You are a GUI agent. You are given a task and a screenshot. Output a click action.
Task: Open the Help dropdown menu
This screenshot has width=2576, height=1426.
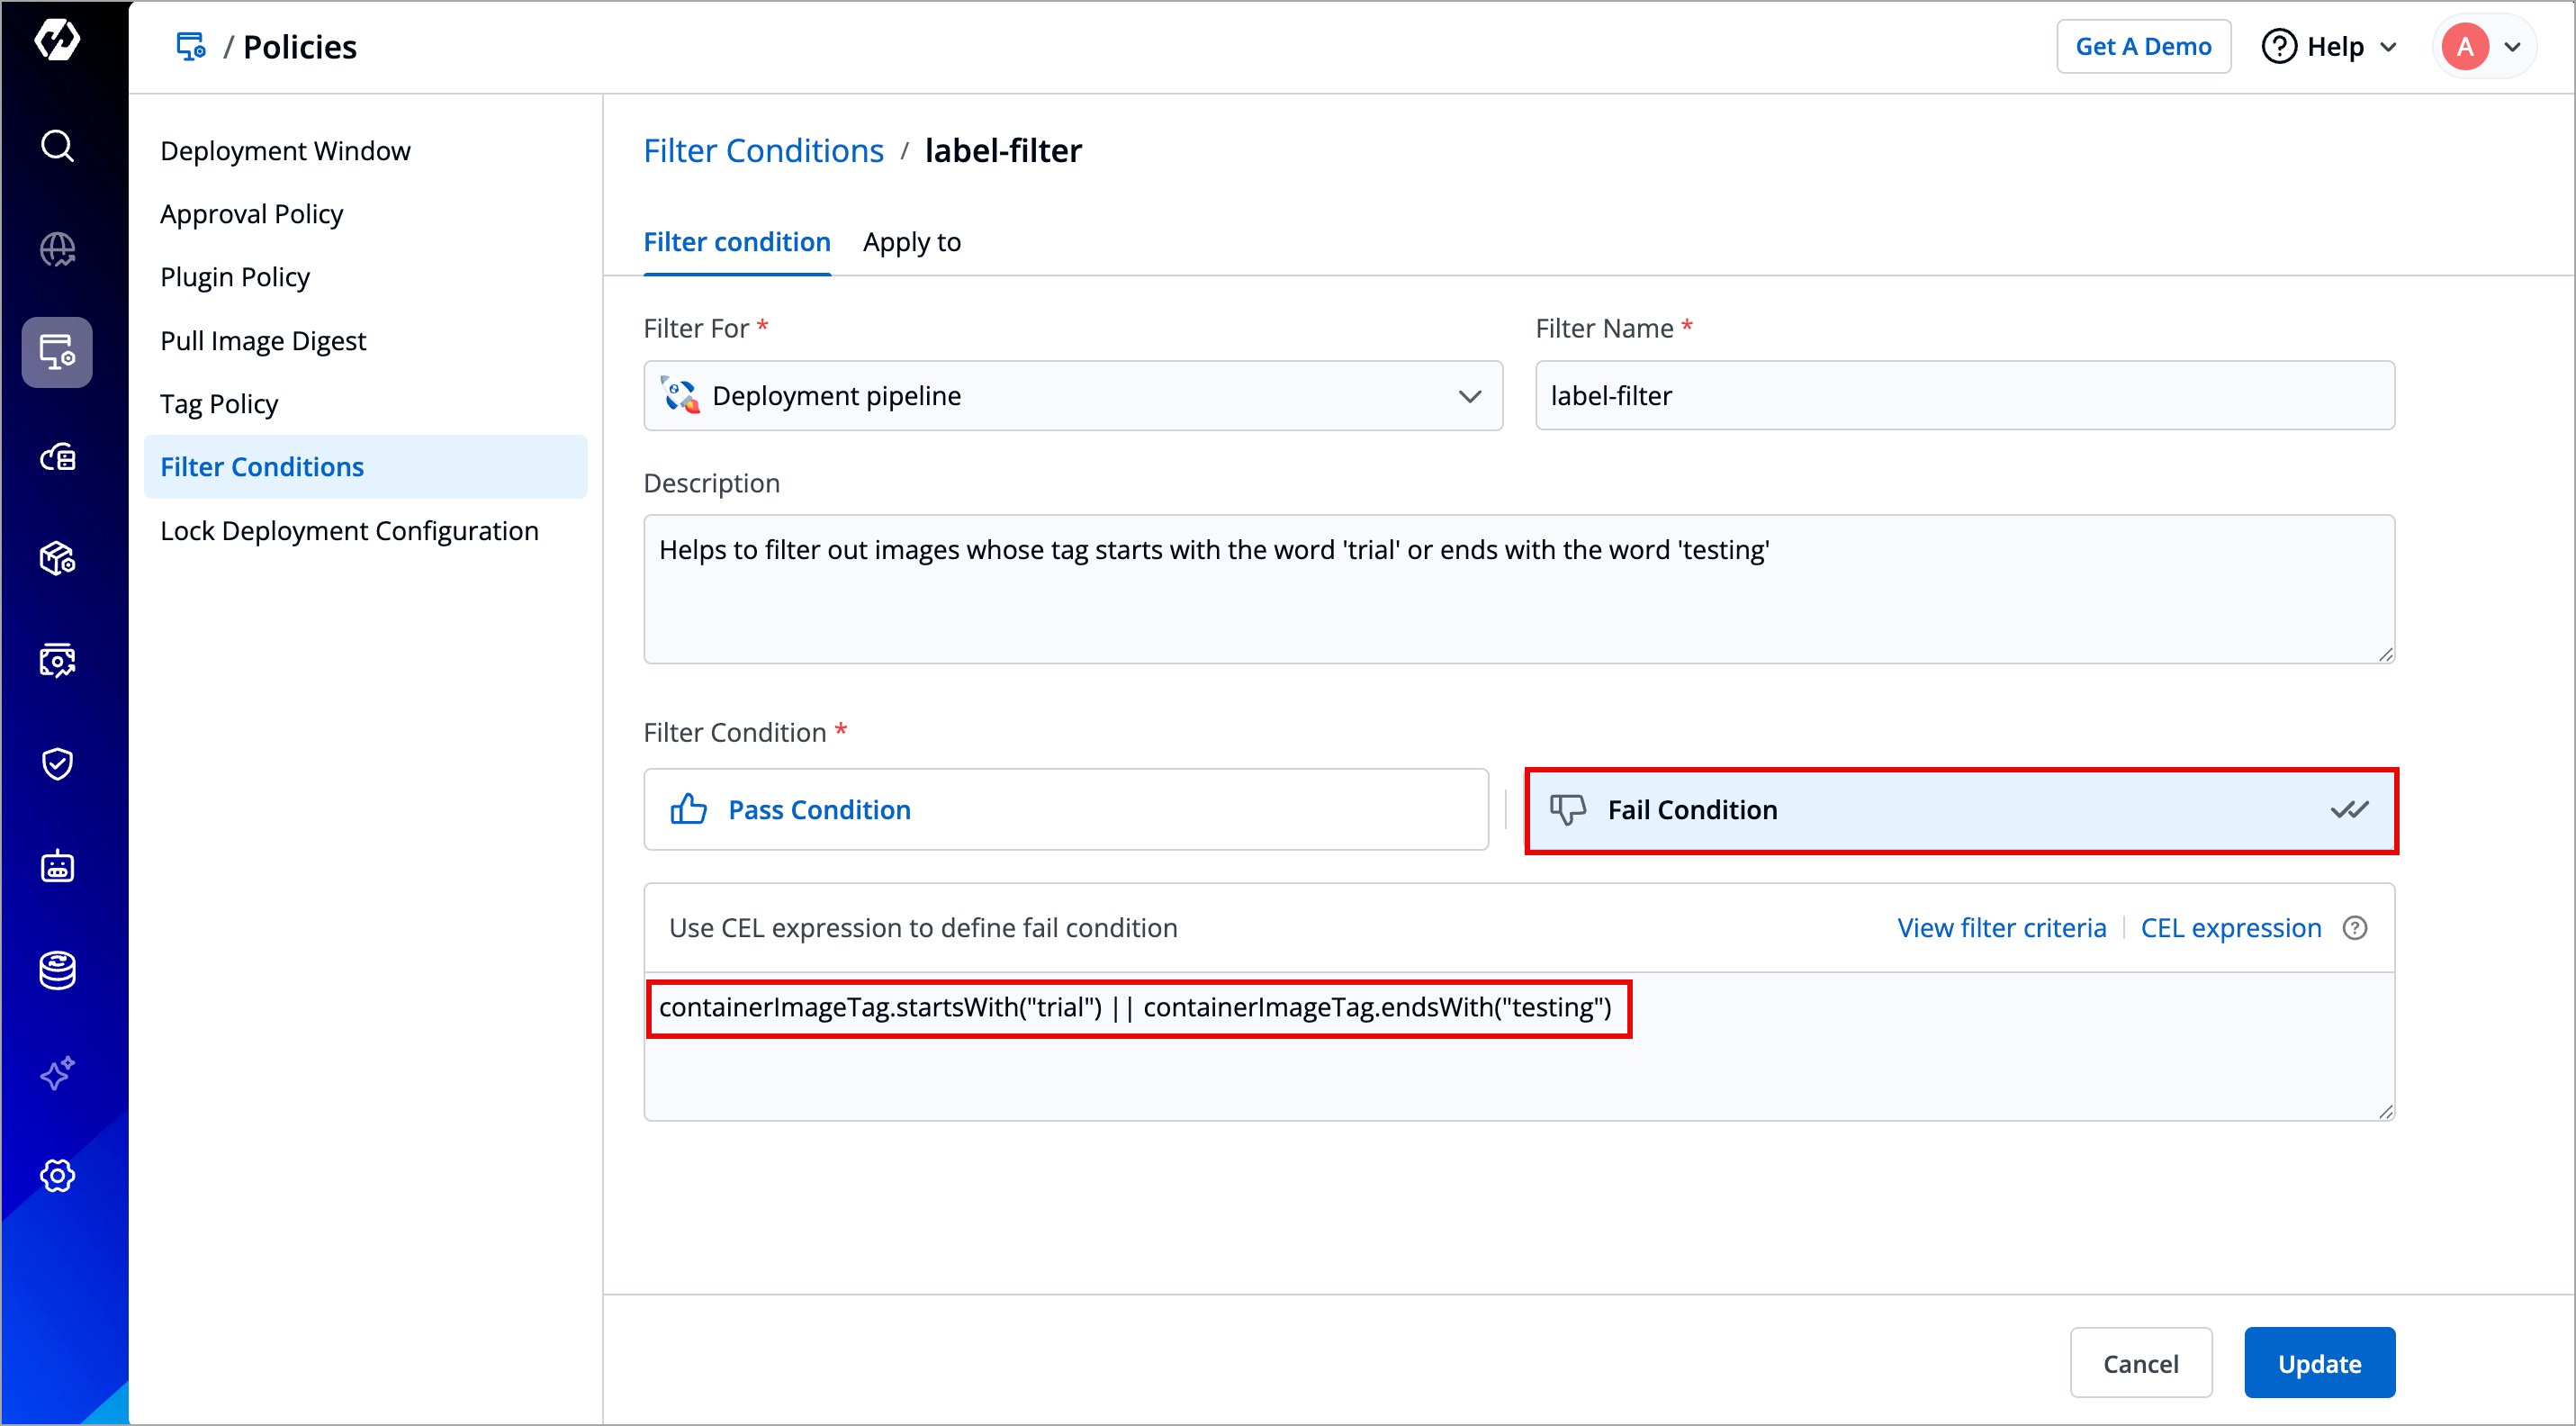(x=2329, y=47)
